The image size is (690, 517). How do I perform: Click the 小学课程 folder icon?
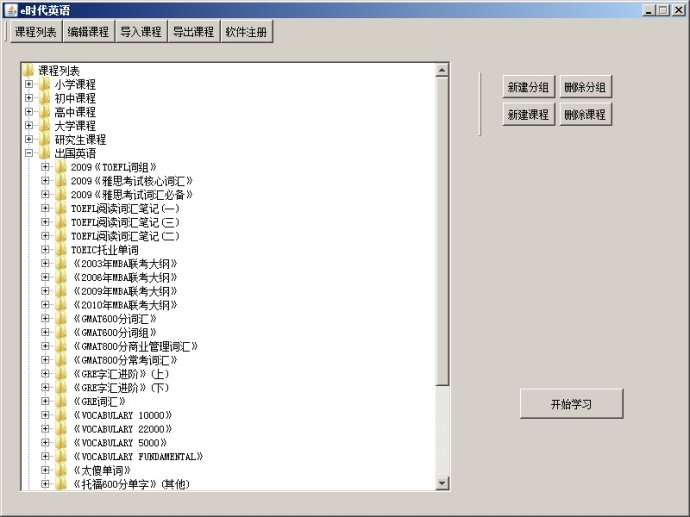click(x=44, y=84)
